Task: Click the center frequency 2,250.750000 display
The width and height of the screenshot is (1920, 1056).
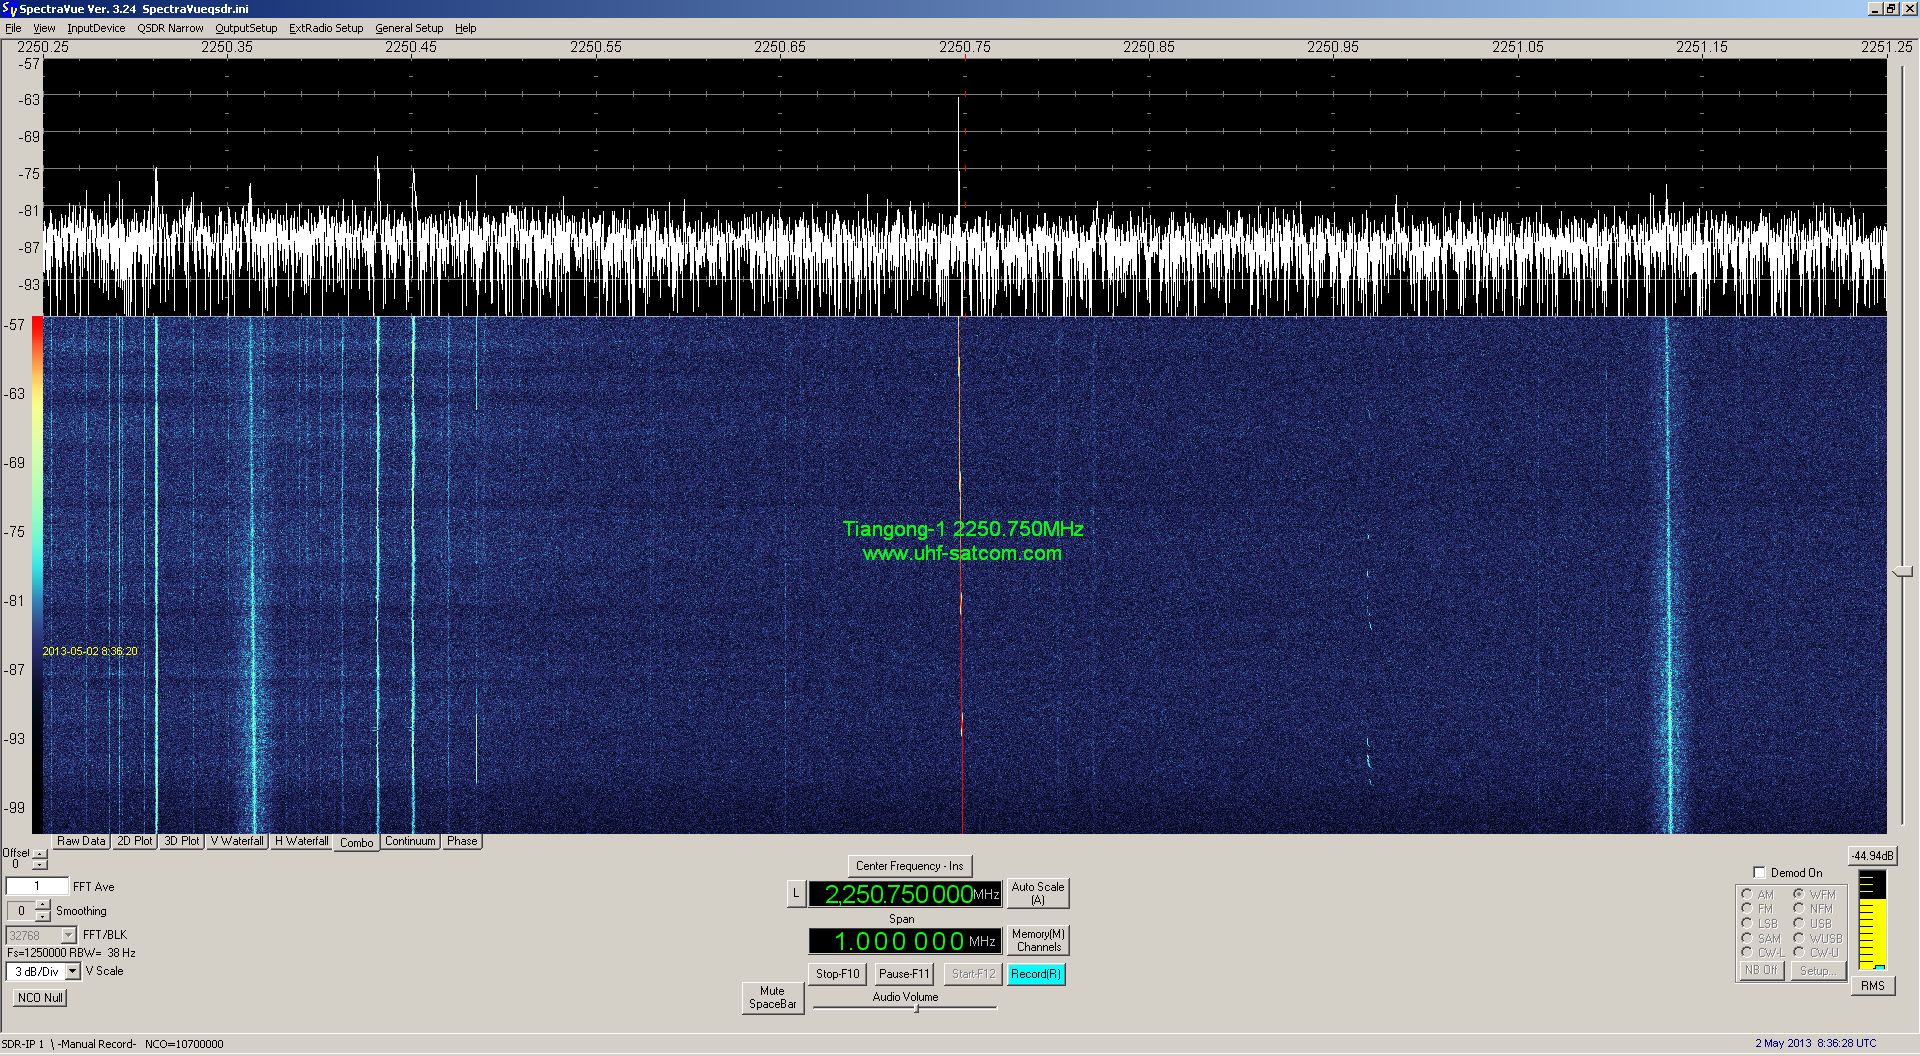Action: (x=905, y=894)
